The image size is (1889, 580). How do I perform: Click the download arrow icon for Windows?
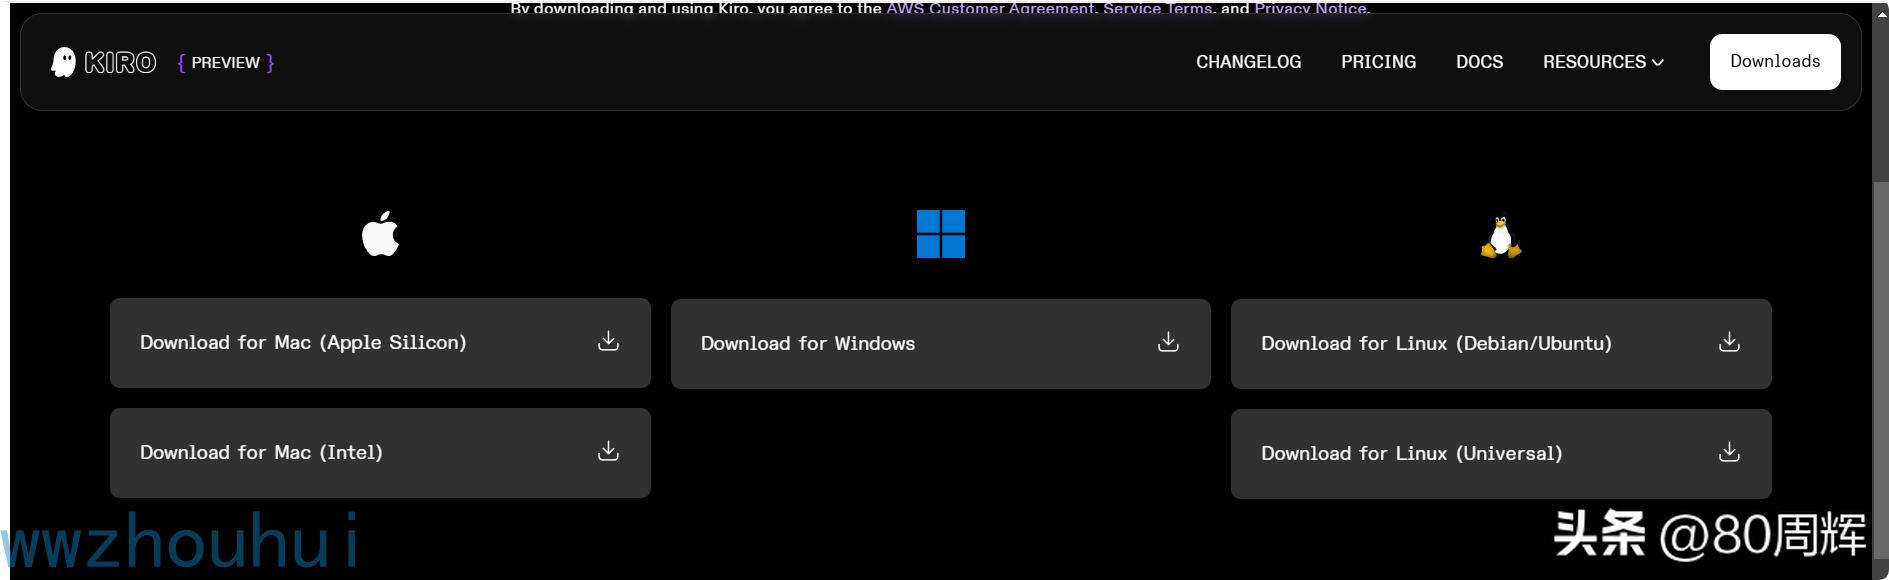(1168, 342)
